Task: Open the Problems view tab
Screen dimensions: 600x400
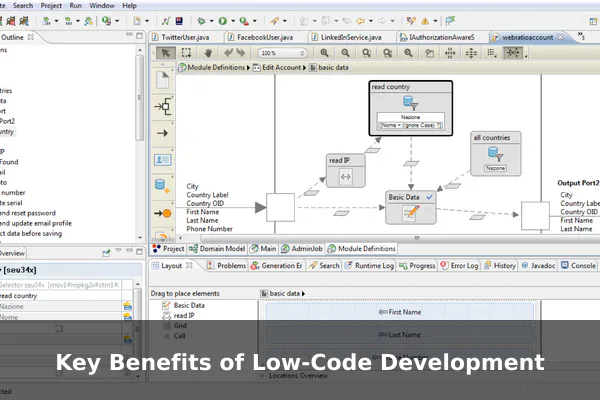Action: point(226,266)
